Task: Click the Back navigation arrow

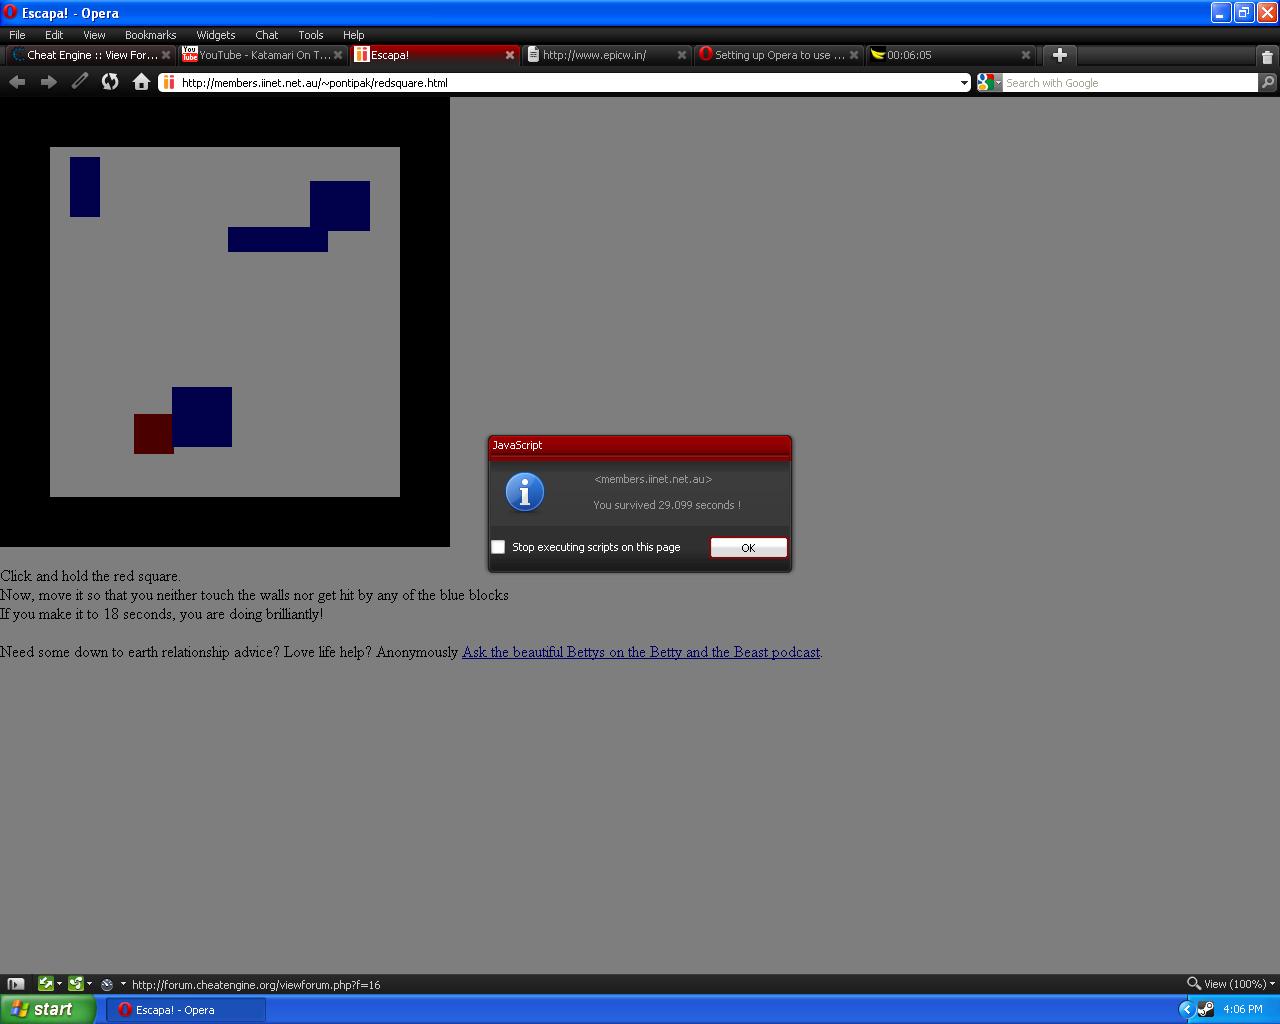Action: pyautogui.click(x=17, y=82)
